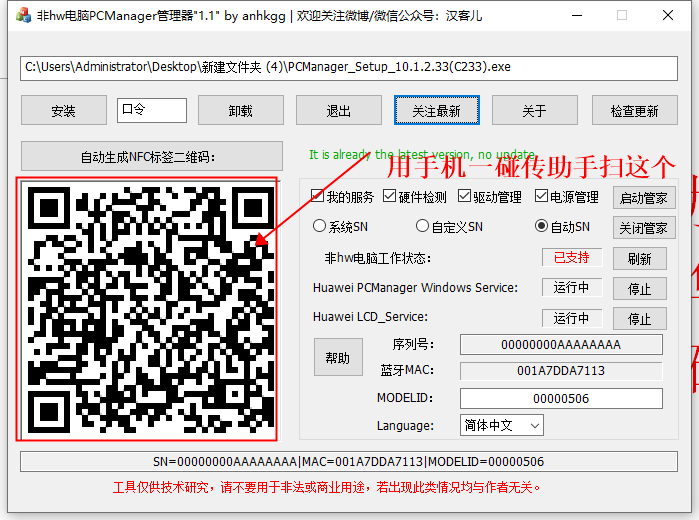The image size is (699, 520).
Task: Open the 关于 about button
Action: point(535,110)
